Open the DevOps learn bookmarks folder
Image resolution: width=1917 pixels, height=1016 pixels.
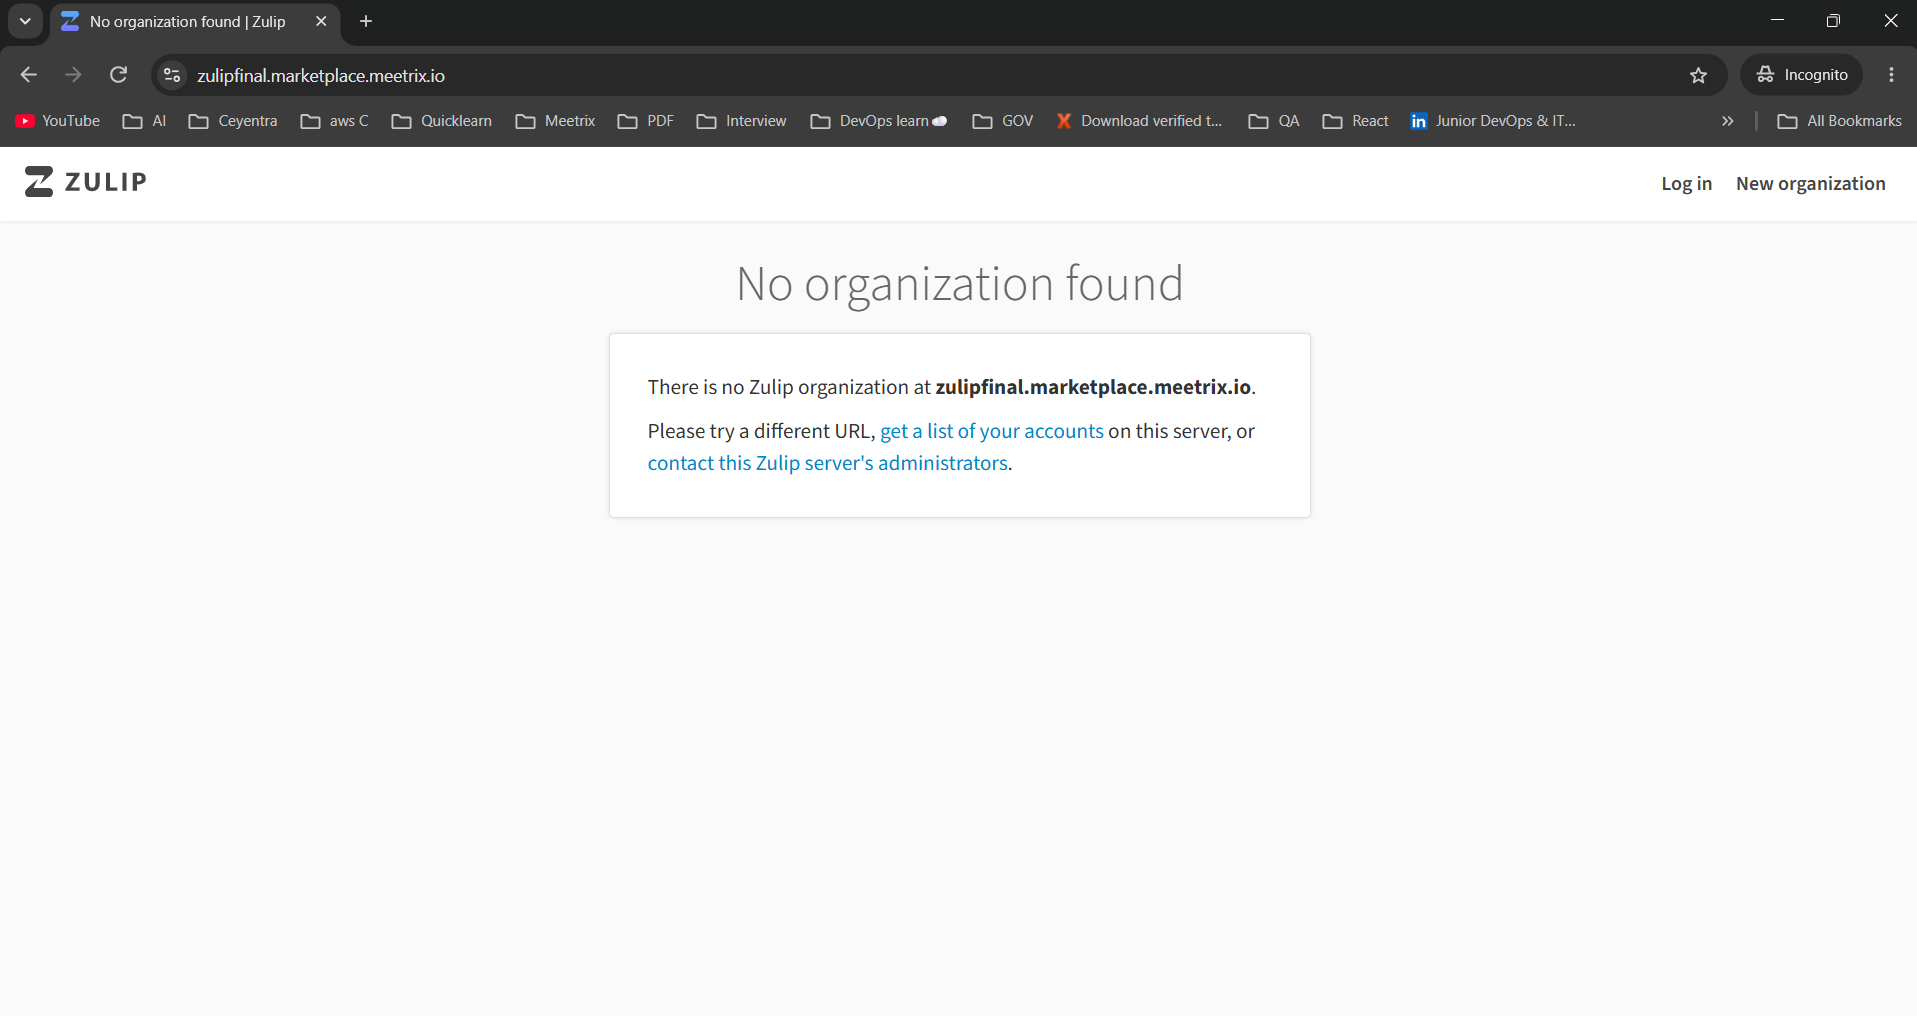tap(879, 121)
